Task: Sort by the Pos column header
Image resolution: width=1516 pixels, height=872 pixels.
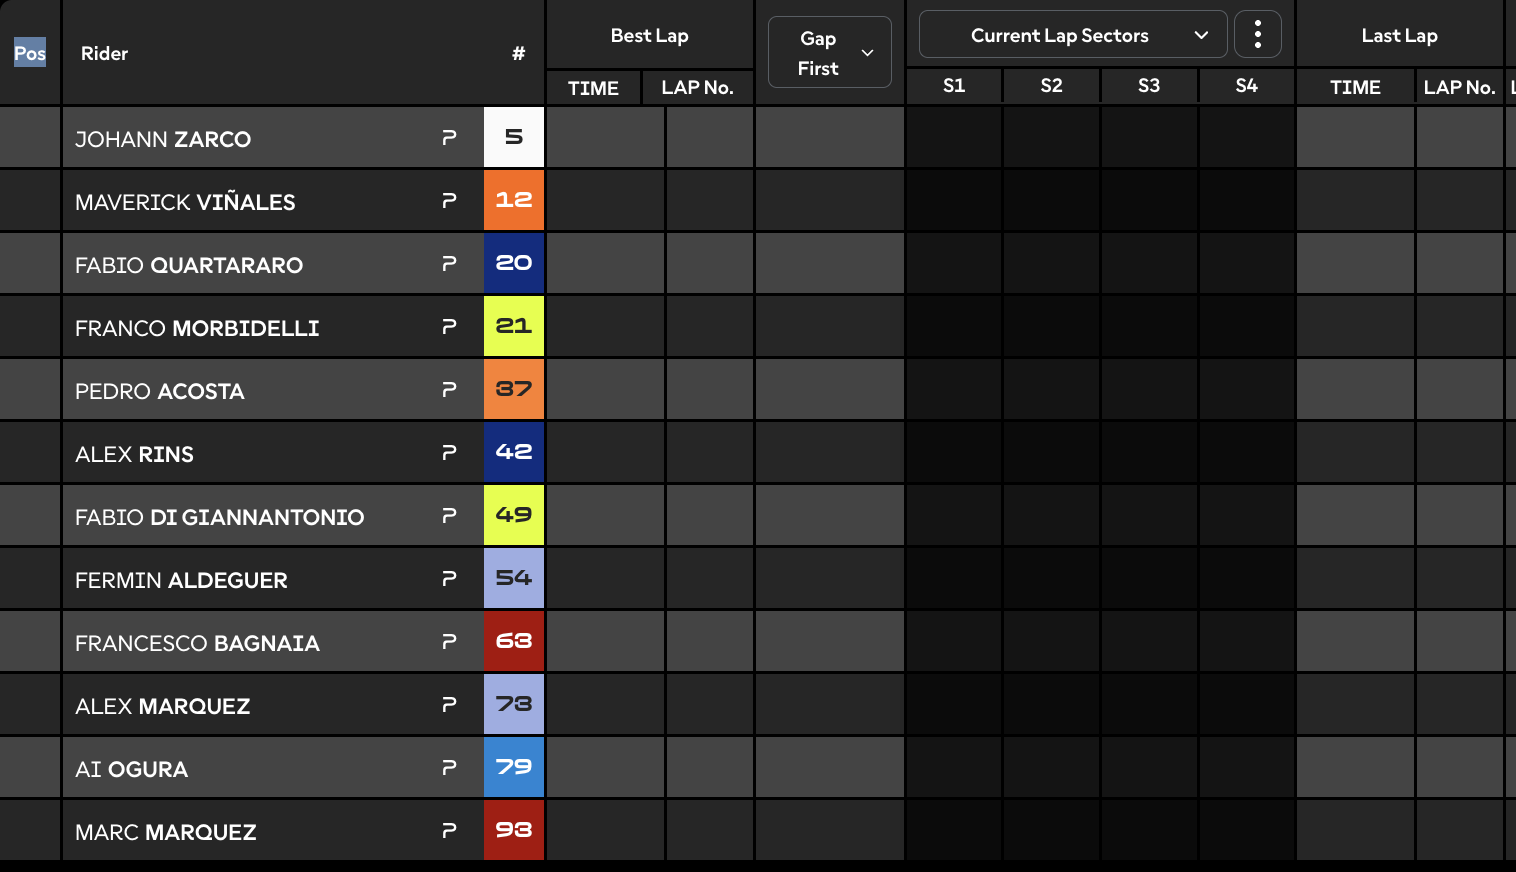Action: tap(30, 53)
